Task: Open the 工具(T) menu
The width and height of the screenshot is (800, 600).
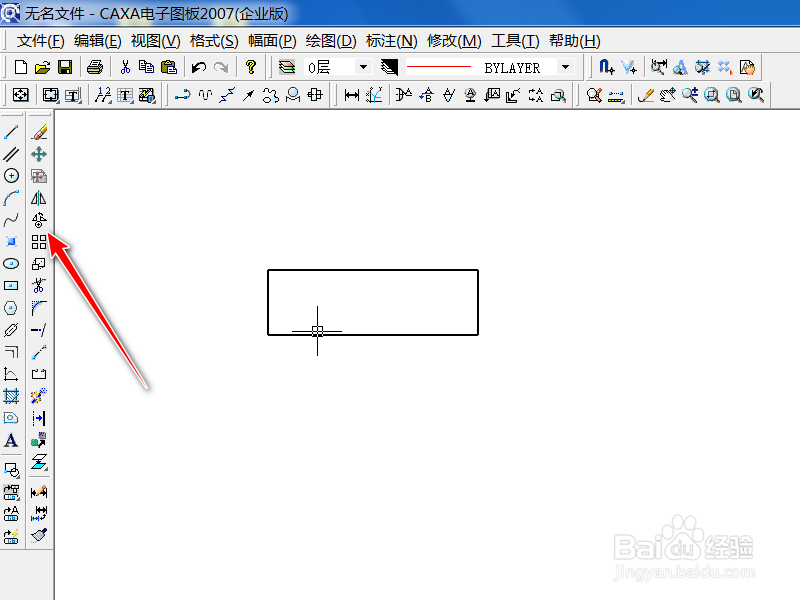Action: pyautogui.click(x=515, y=41)
